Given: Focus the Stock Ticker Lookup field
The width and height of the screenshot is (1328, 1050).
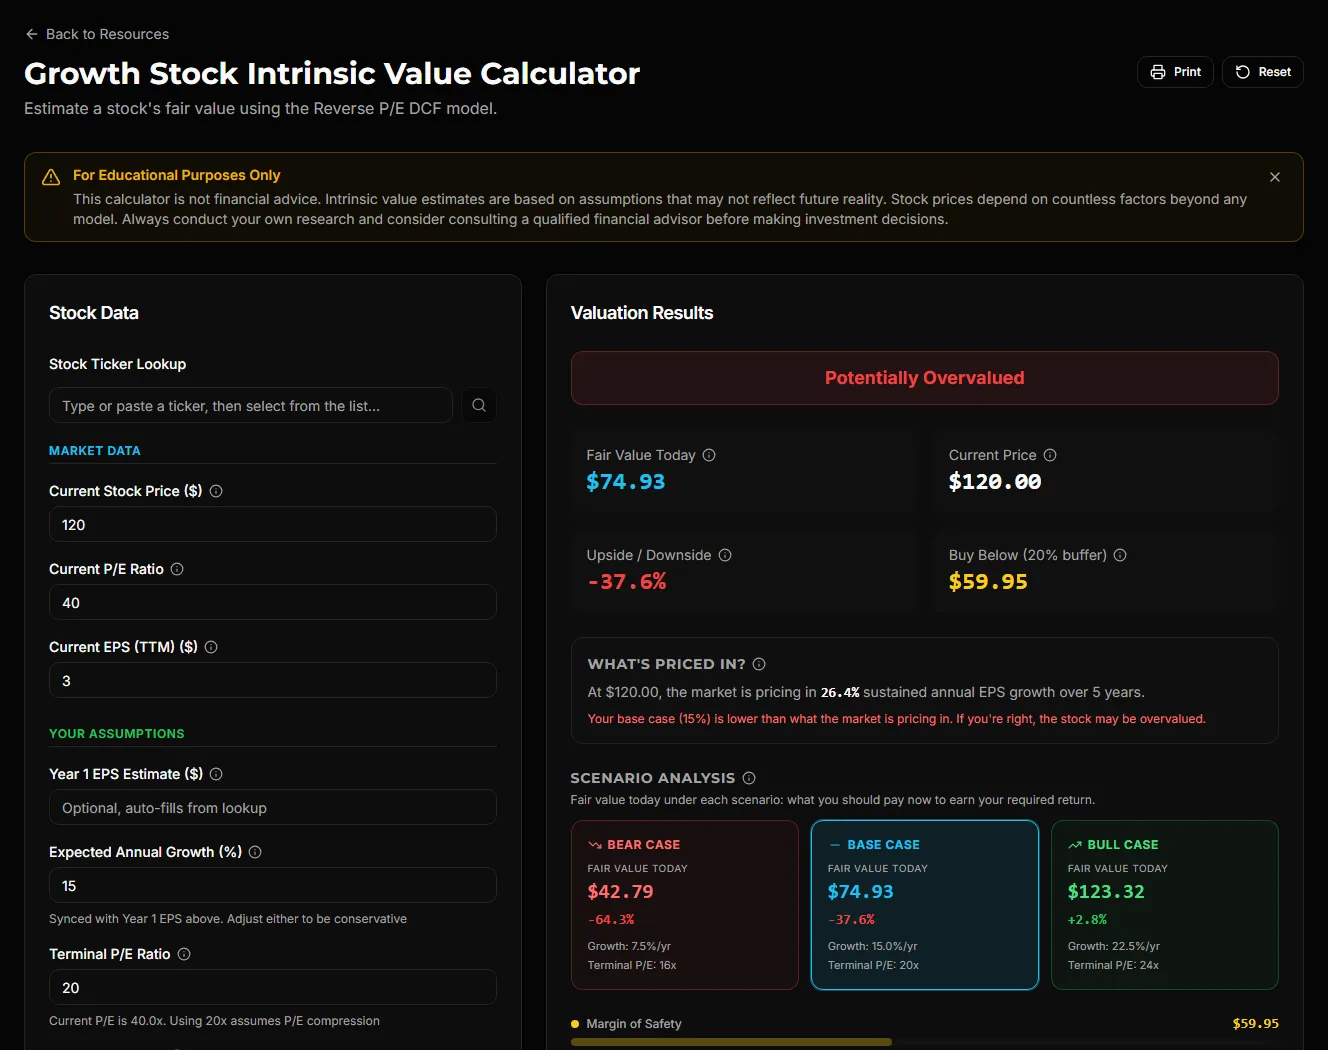Looking at the screenshot, I should (x=251, y=405).
